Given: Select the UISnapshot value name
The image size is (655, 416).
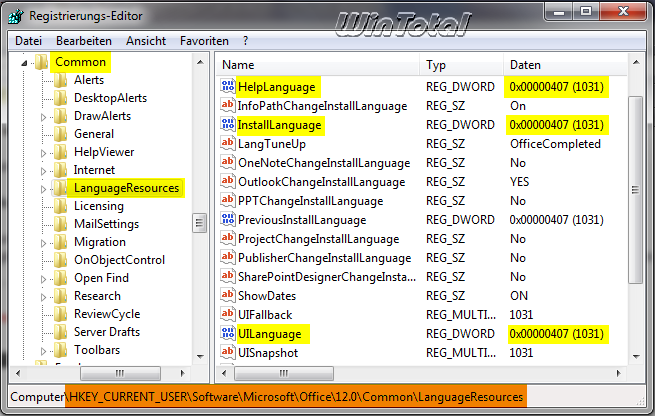Looking at the screenshot, I should (x=268, y=353).
